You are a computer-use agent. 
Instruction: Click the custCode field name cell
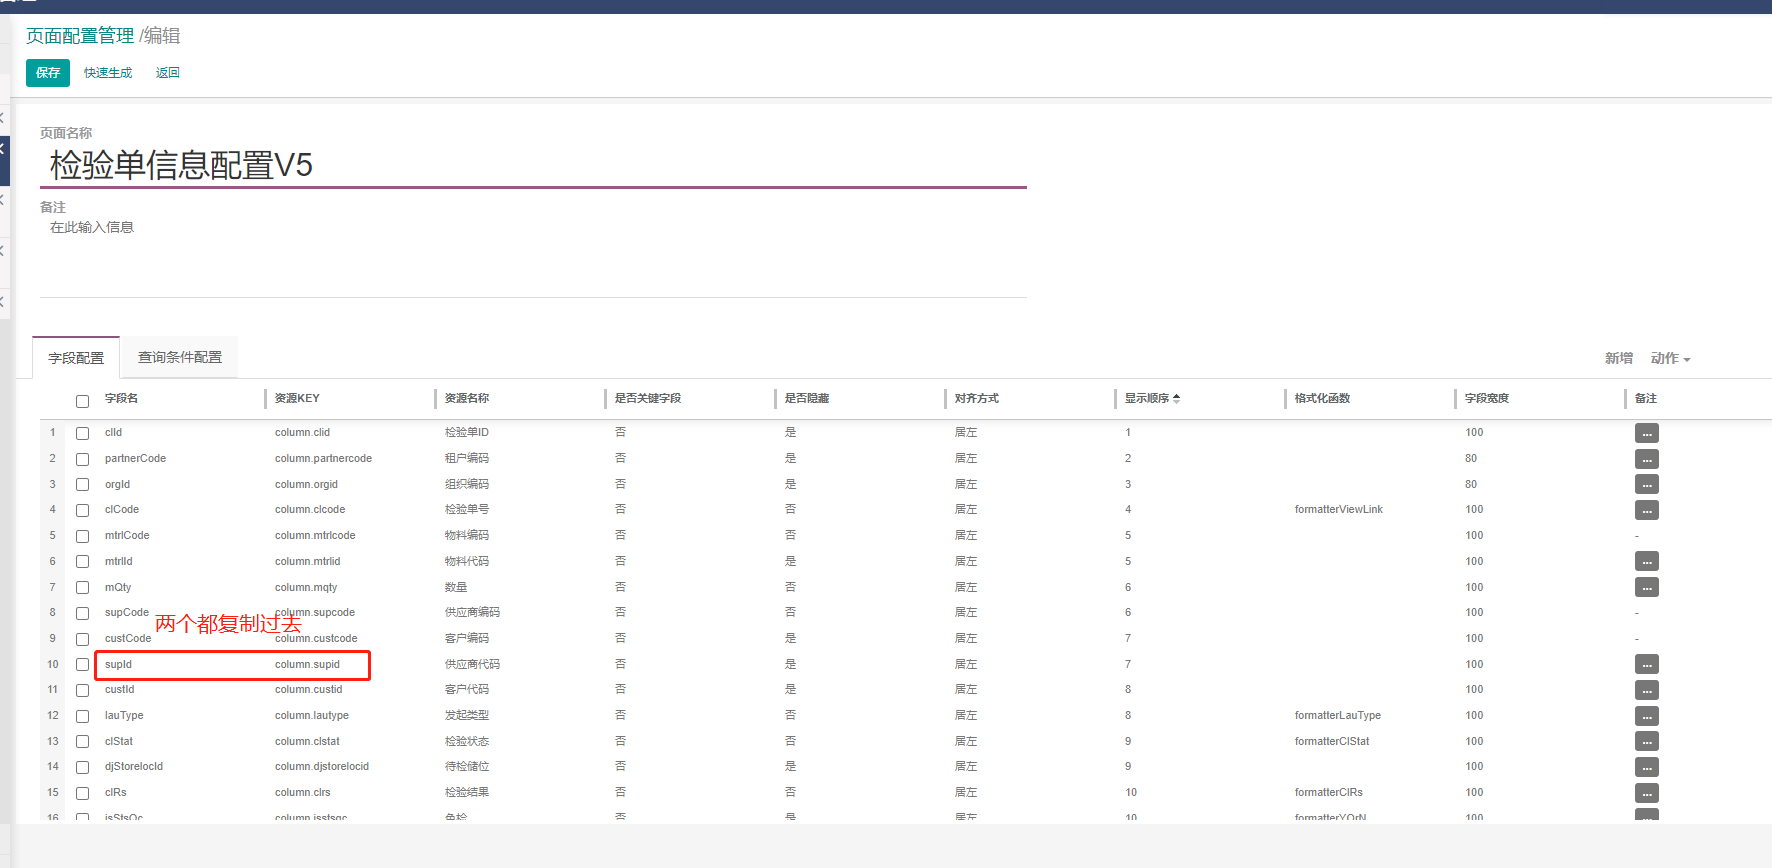tap(128, 638)
